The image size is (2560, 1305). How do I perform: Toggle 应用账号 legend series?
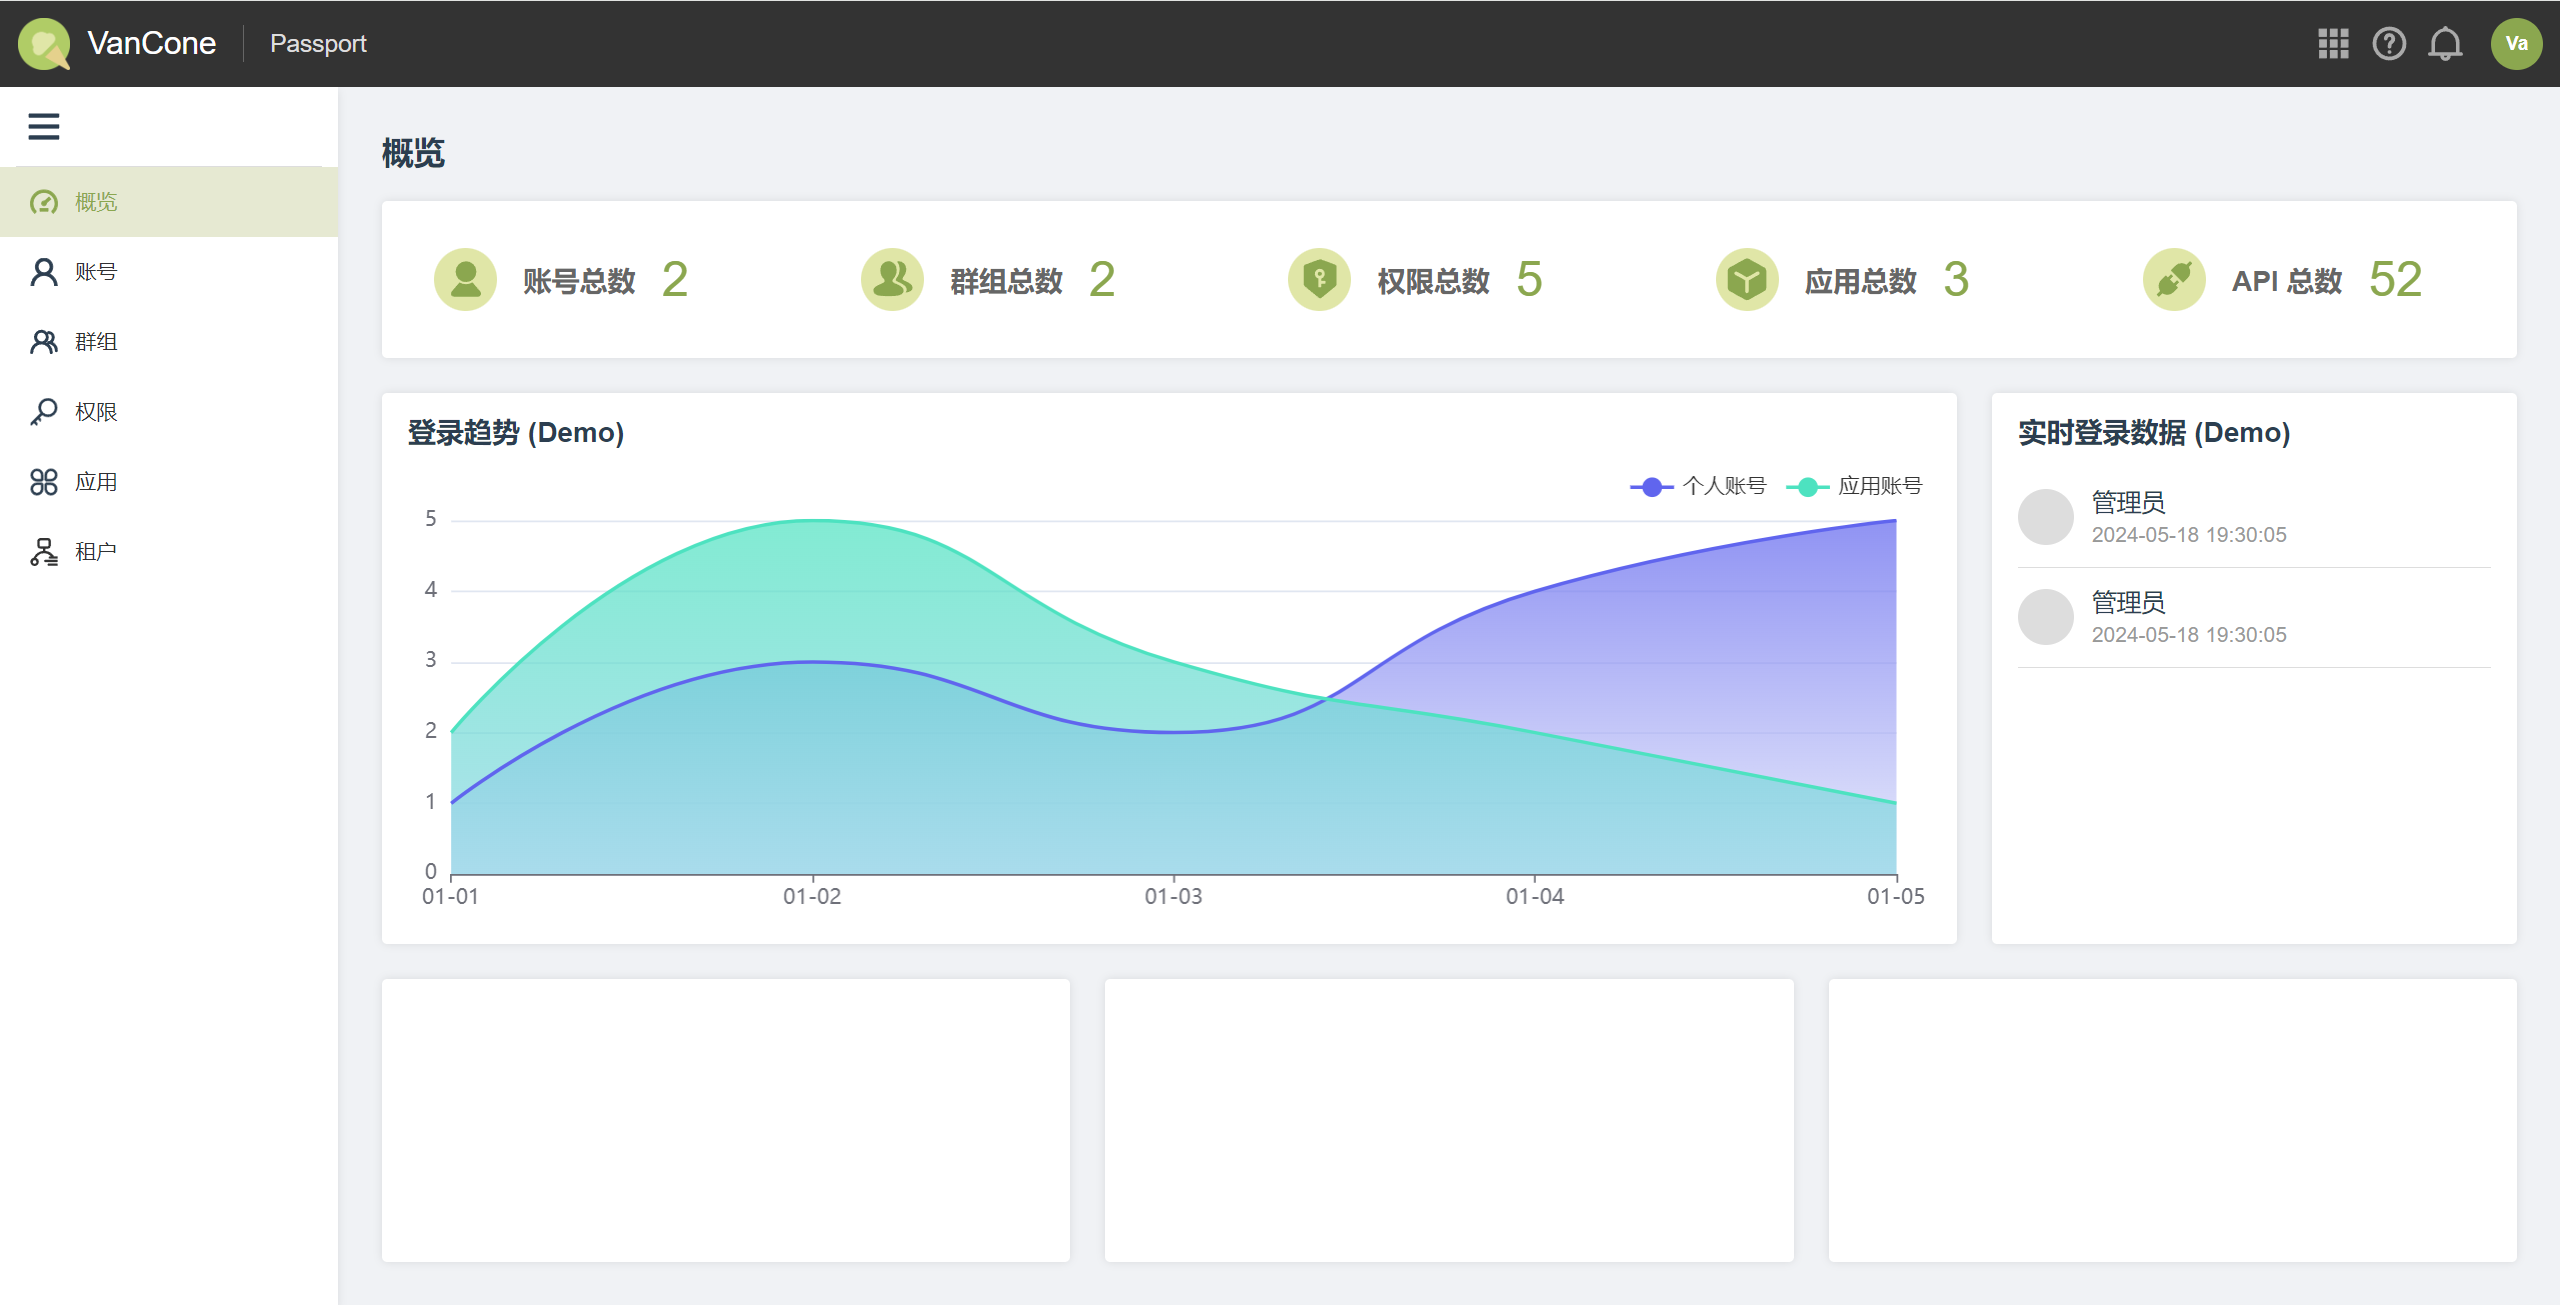coord(1854,486)
